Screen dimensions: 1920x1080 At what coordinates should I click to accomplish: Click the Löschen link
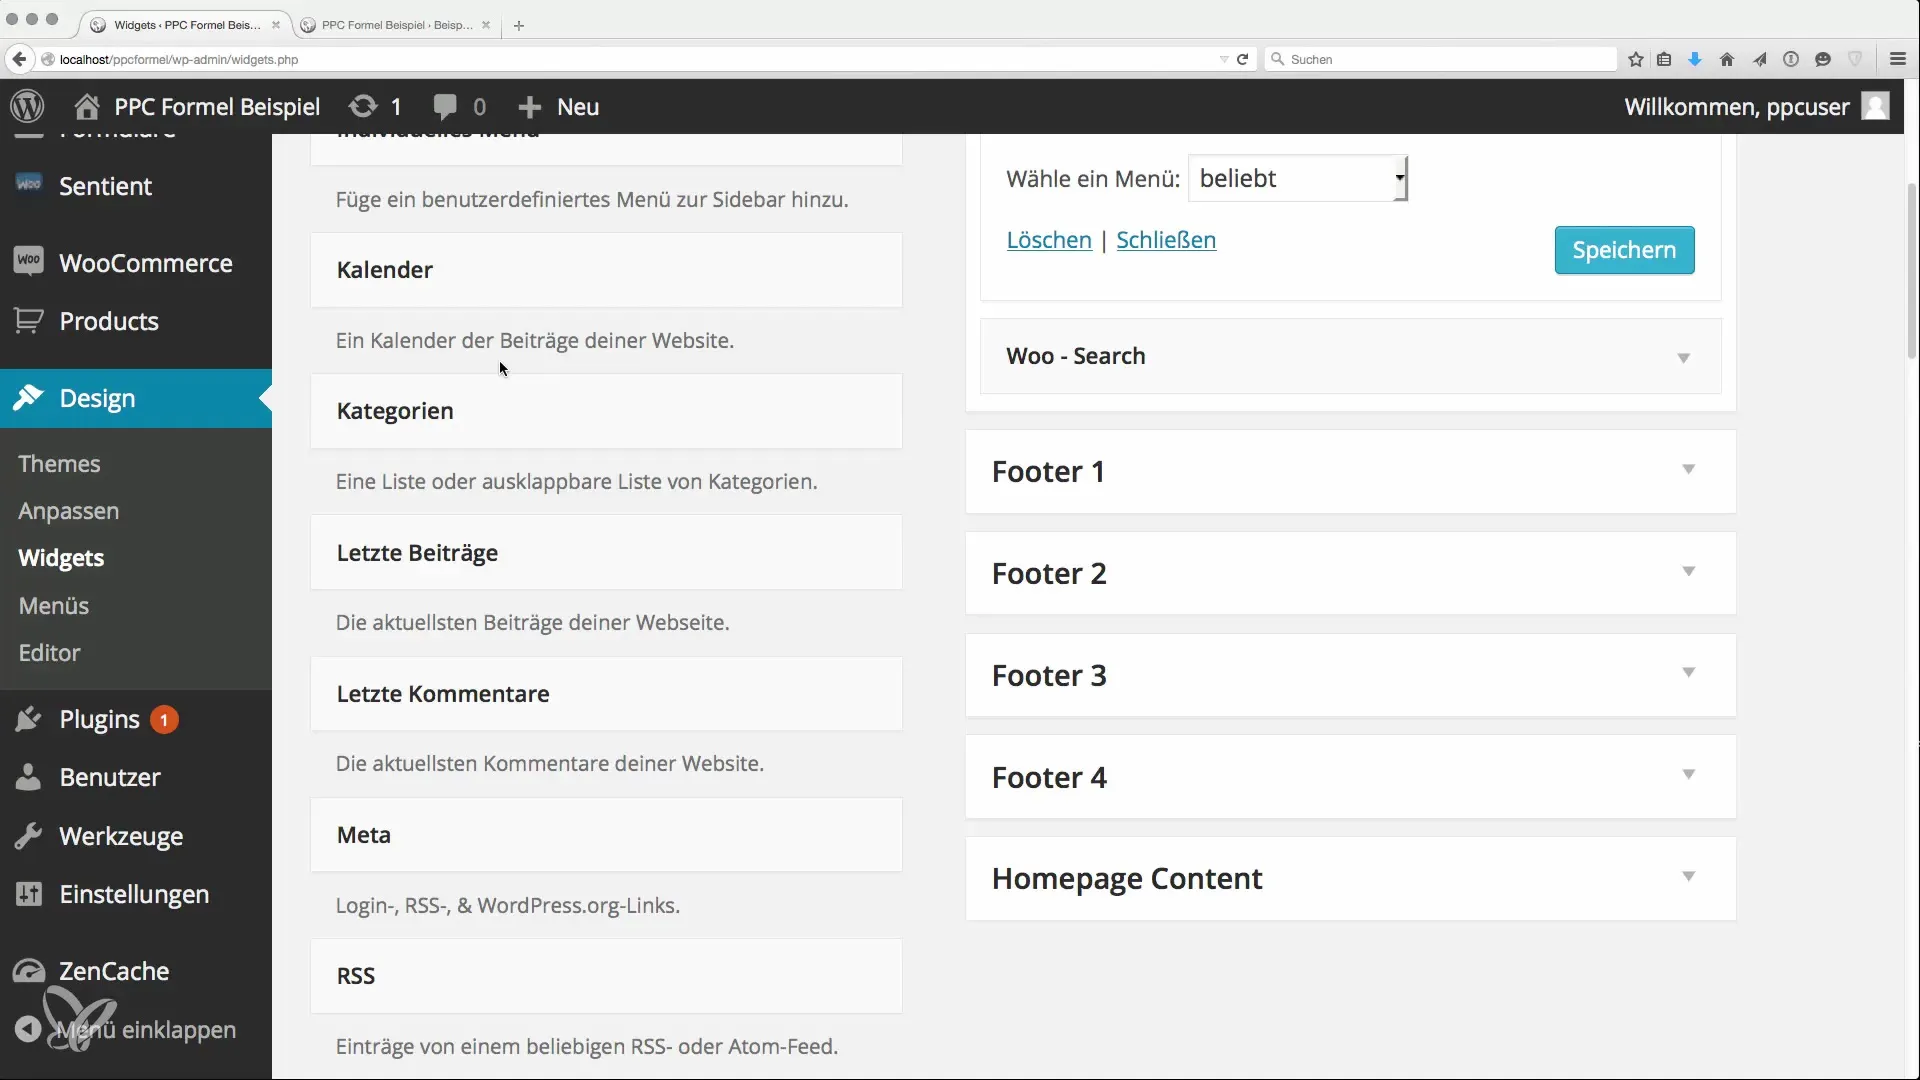coord(1049,240)
